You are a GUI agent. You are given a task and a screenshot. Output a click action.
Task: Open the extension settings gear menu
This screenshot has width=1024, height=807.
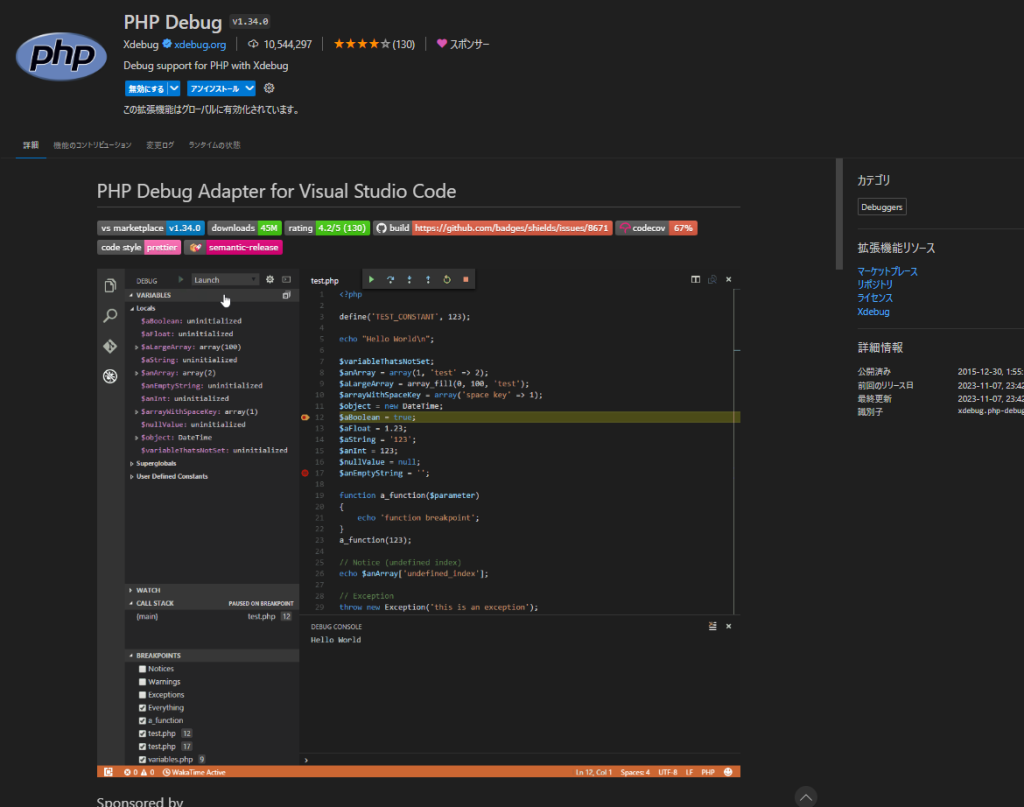click(x=269, y=88)
